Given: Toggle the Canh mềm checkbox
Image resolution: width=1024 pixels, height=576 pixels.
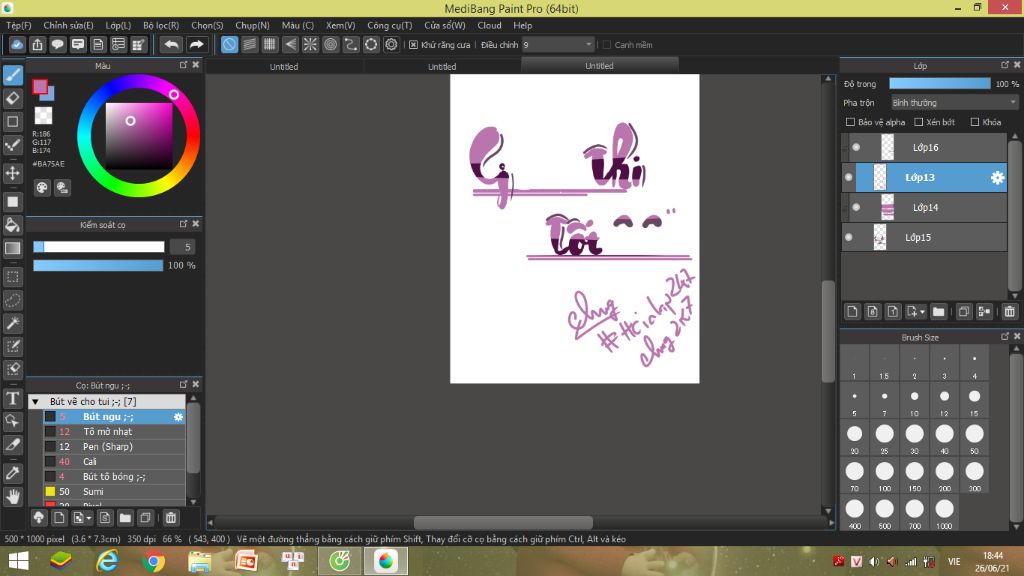Looking at the screenshot, I should point(607,44).
